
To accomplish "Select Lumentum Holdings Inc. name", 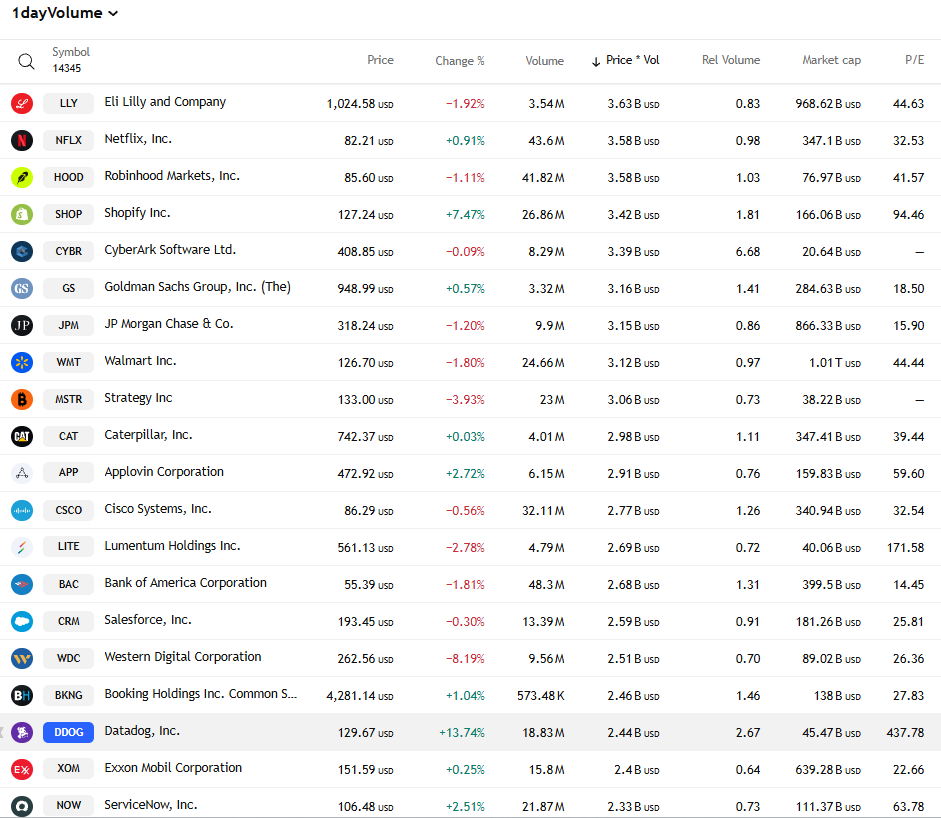I will (172, 546).
